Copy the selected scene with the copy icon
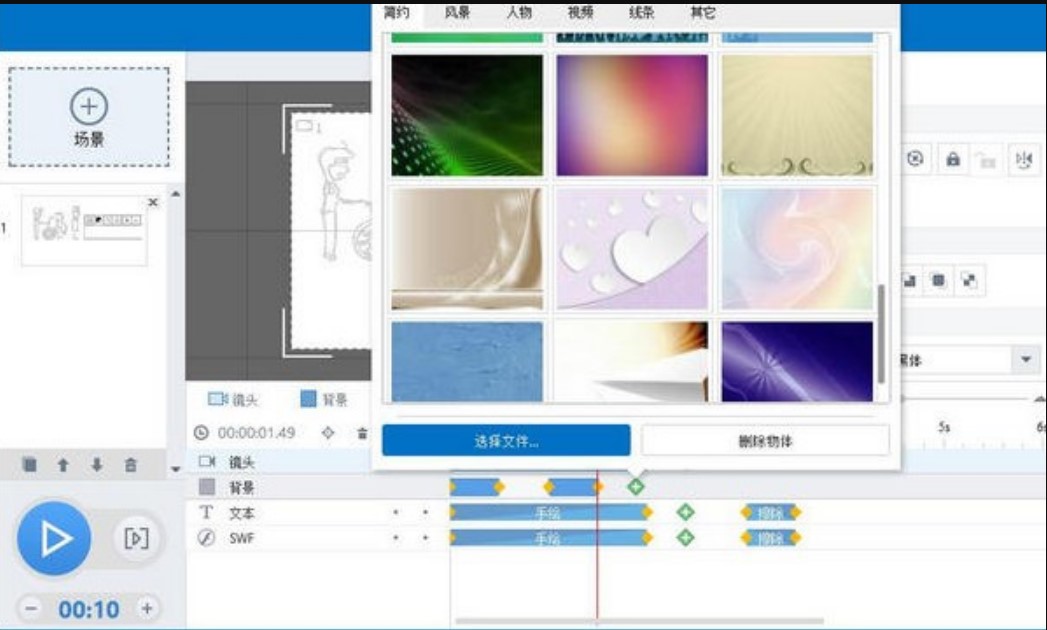1047x630 pixels. pos(29,464)
